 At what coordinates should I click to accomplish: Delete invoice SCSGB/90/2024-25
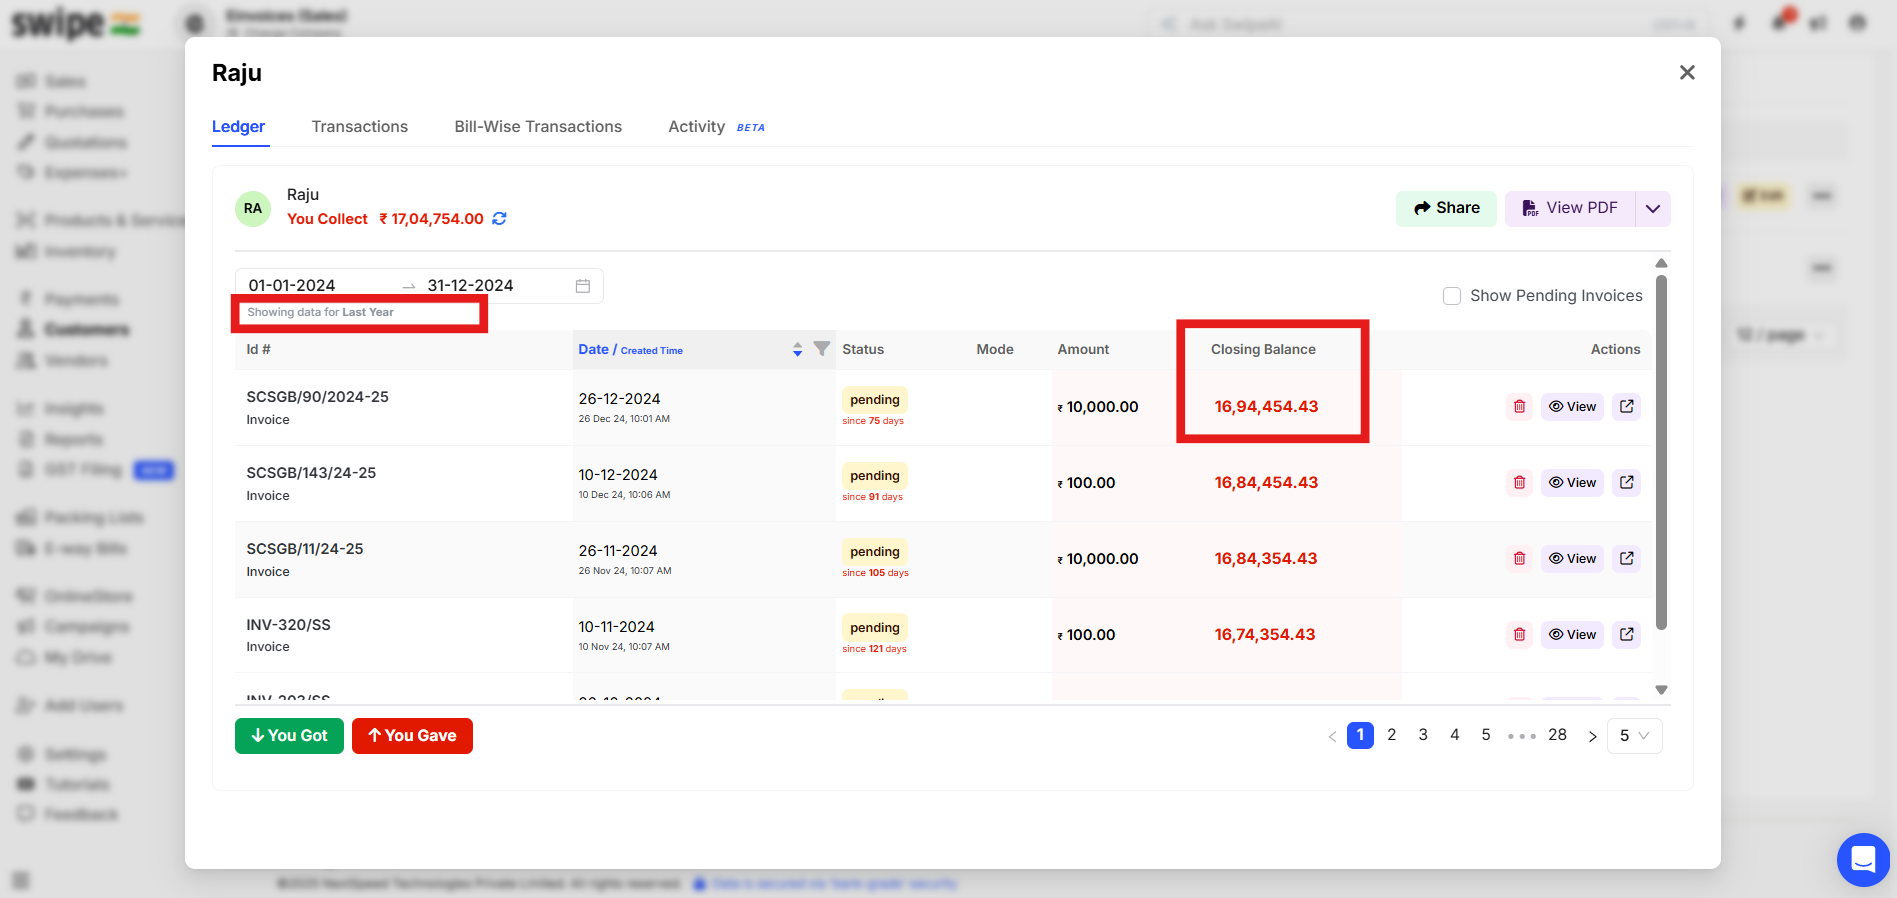(1519, 407)
